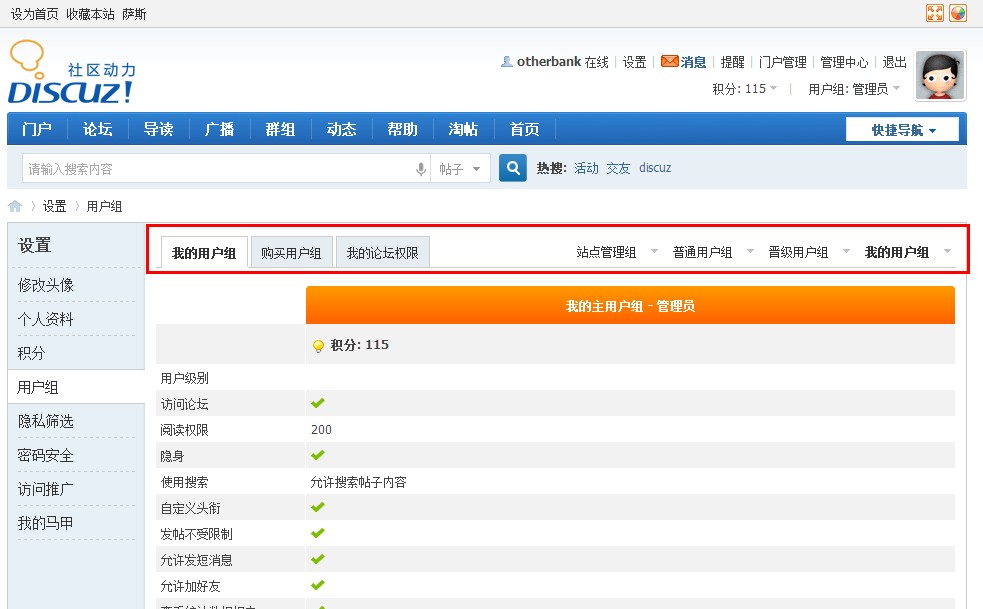This screenshot has width=983, height=609.
Task: Open the 消息 envelope messages link
Action: [x=684, y=62]
